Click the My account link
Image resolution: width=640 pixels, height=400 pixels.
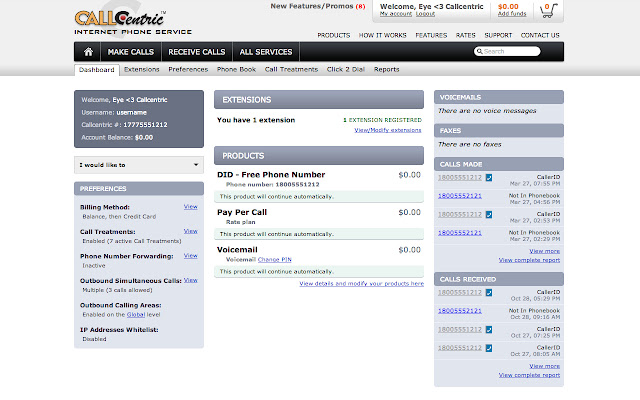(x=396, y=14)
